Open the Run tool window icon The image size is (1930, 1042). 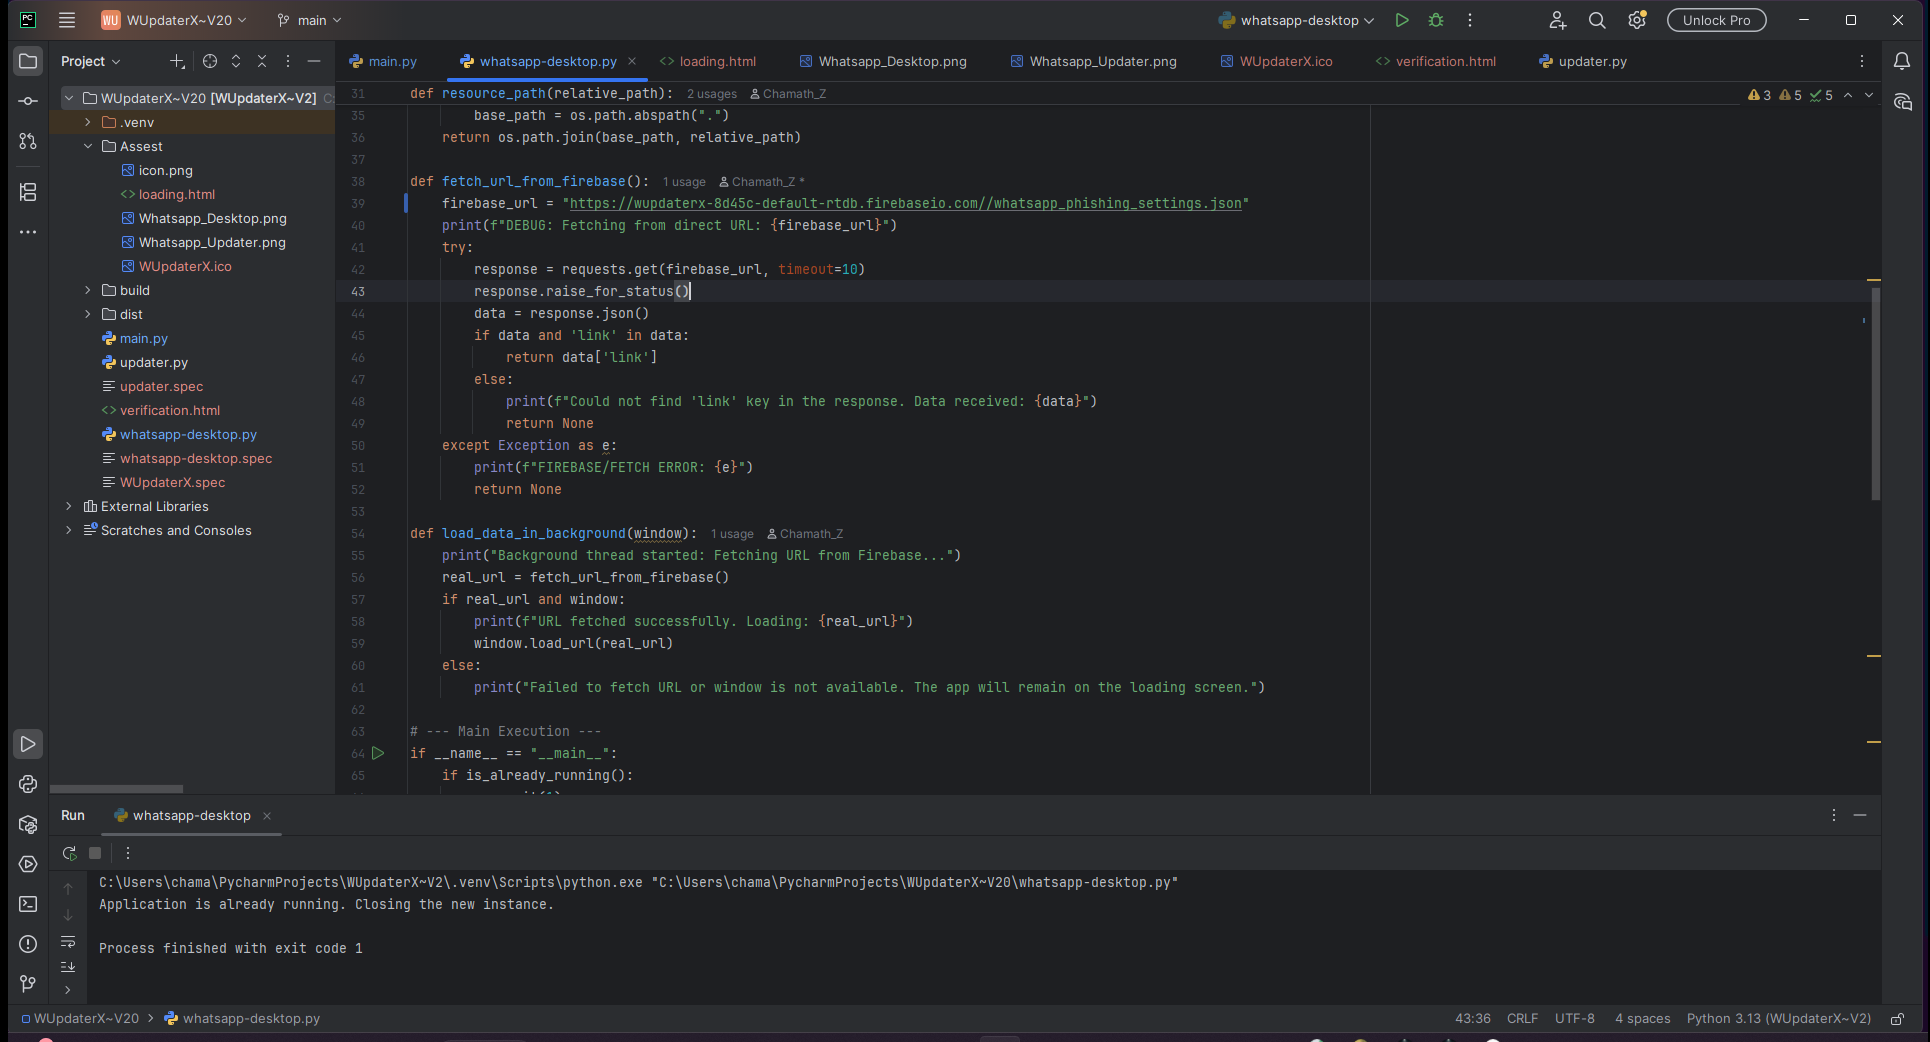pos(28,744)
